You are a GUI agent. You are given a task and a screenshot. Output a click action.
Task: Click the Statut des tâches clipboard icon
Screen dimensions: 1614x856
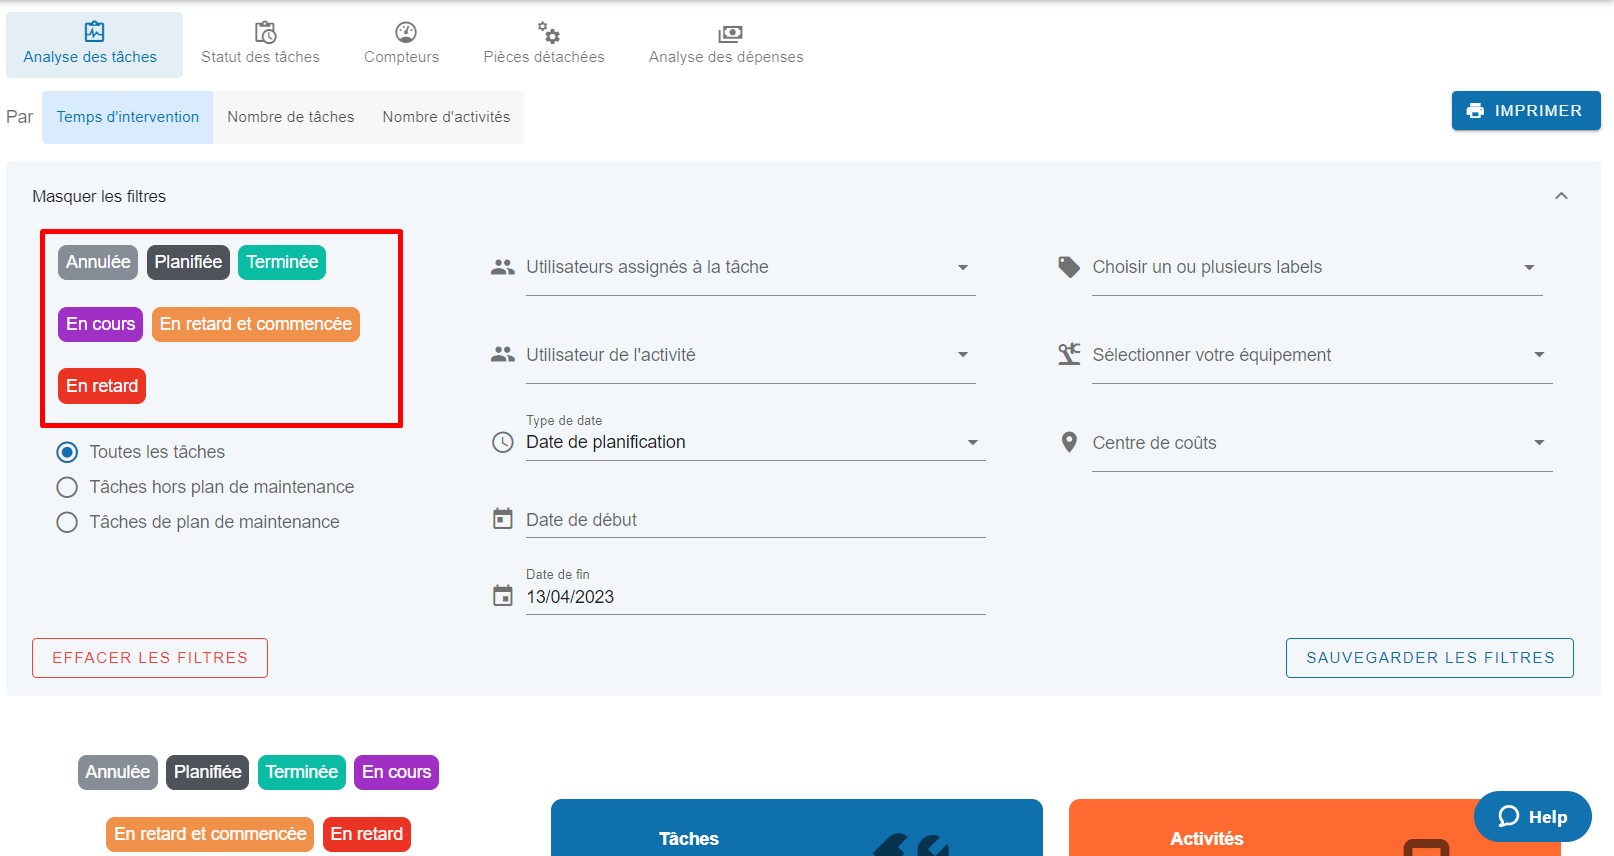(x=265, y=32)
